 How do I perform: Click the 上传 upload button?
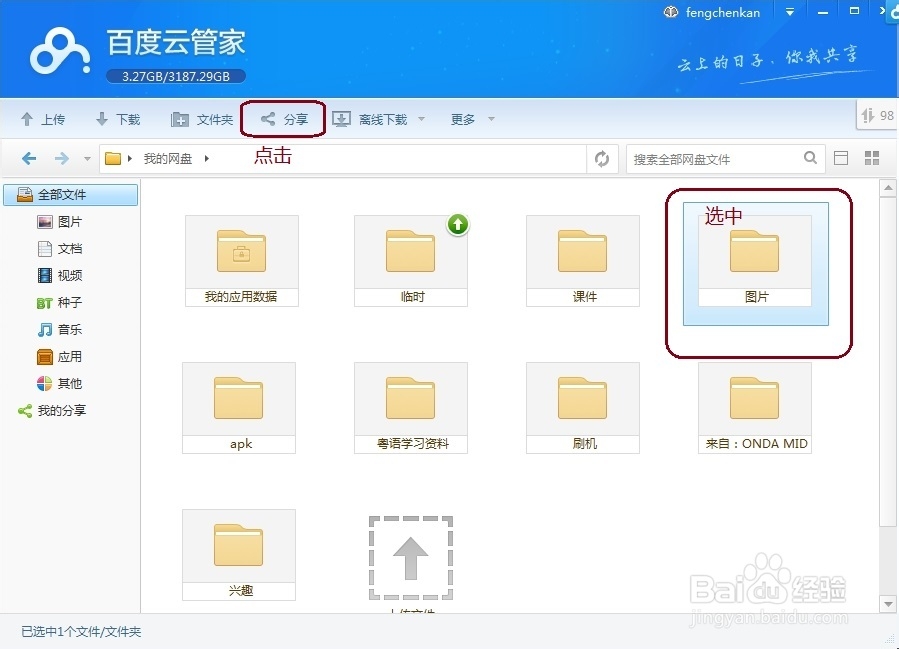[x=44, y=118]
